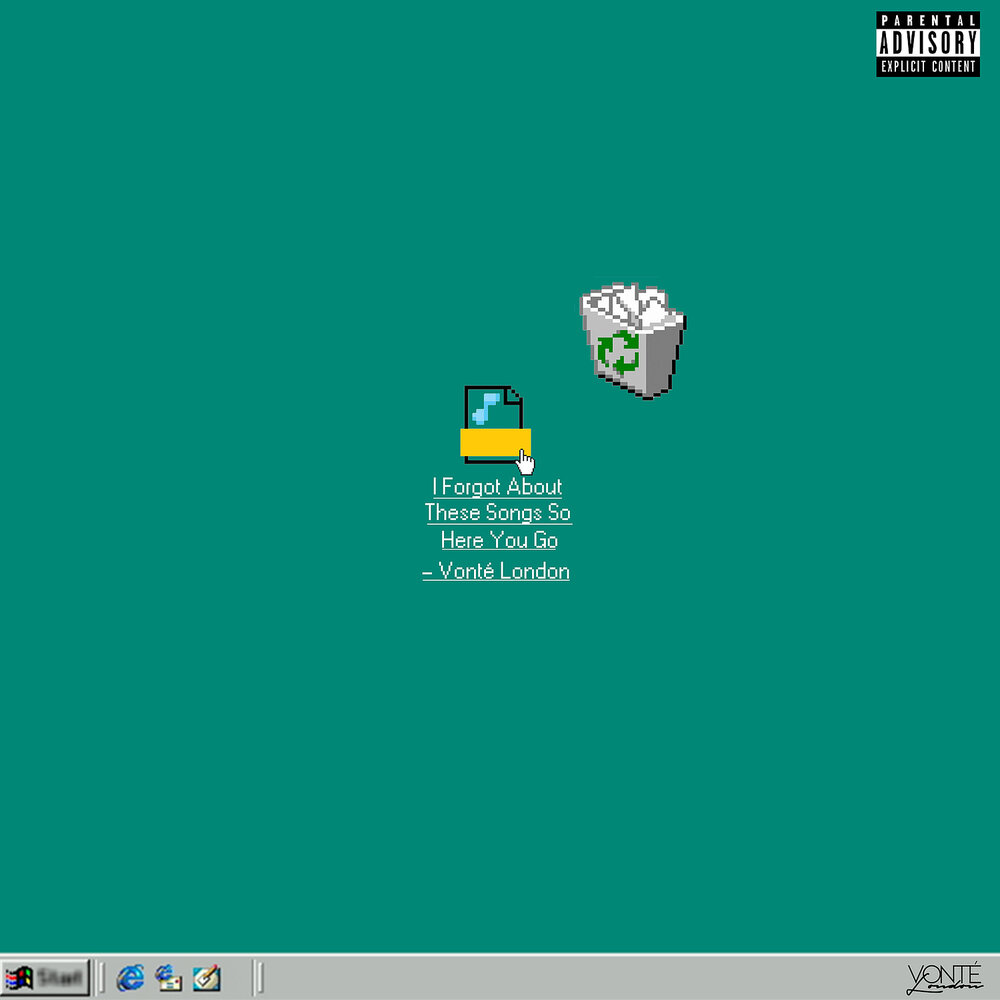Click the Quick Launch divider handle
Image resolution: width=1000 pixels, height=1000 pixels.
100,977
